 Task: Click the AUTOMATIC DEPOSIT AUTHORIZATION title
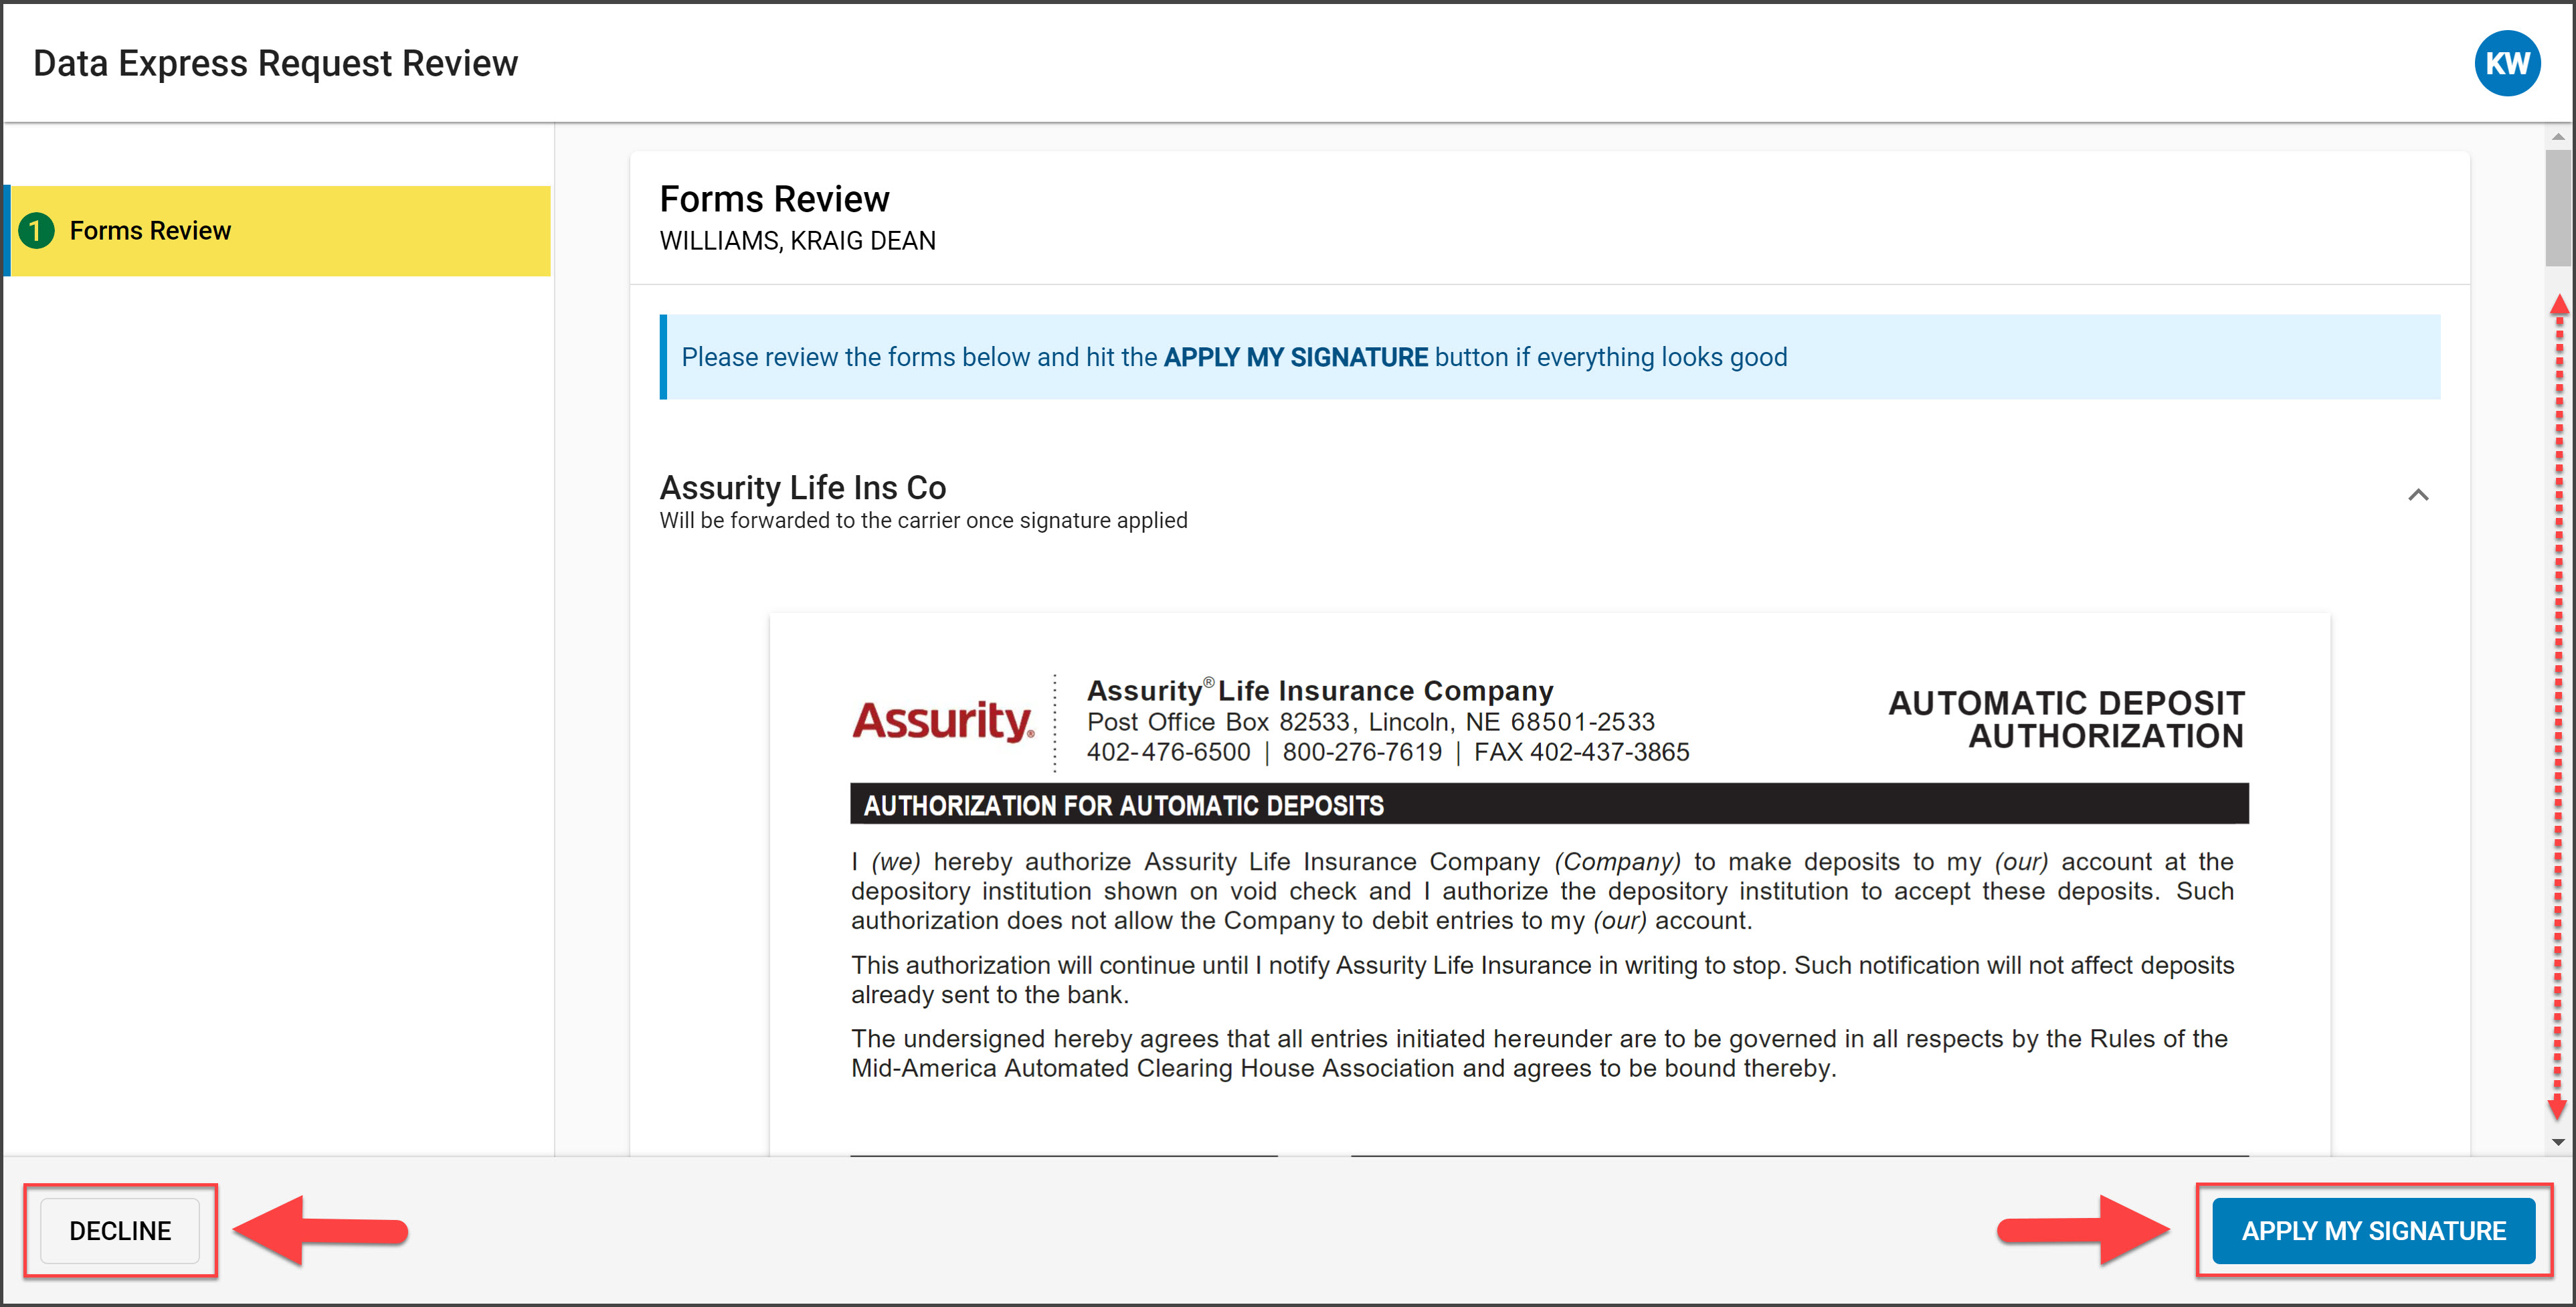(2066, 719)
